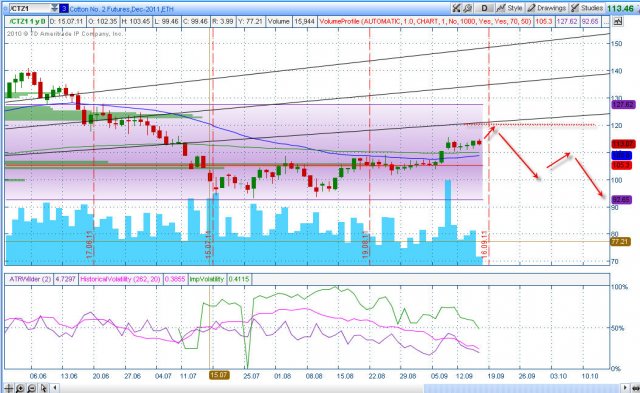Click the blue number 3 link-color box
Image resolution: width=640 pixels, height=393 pixels.
click(x=64, y=8)
